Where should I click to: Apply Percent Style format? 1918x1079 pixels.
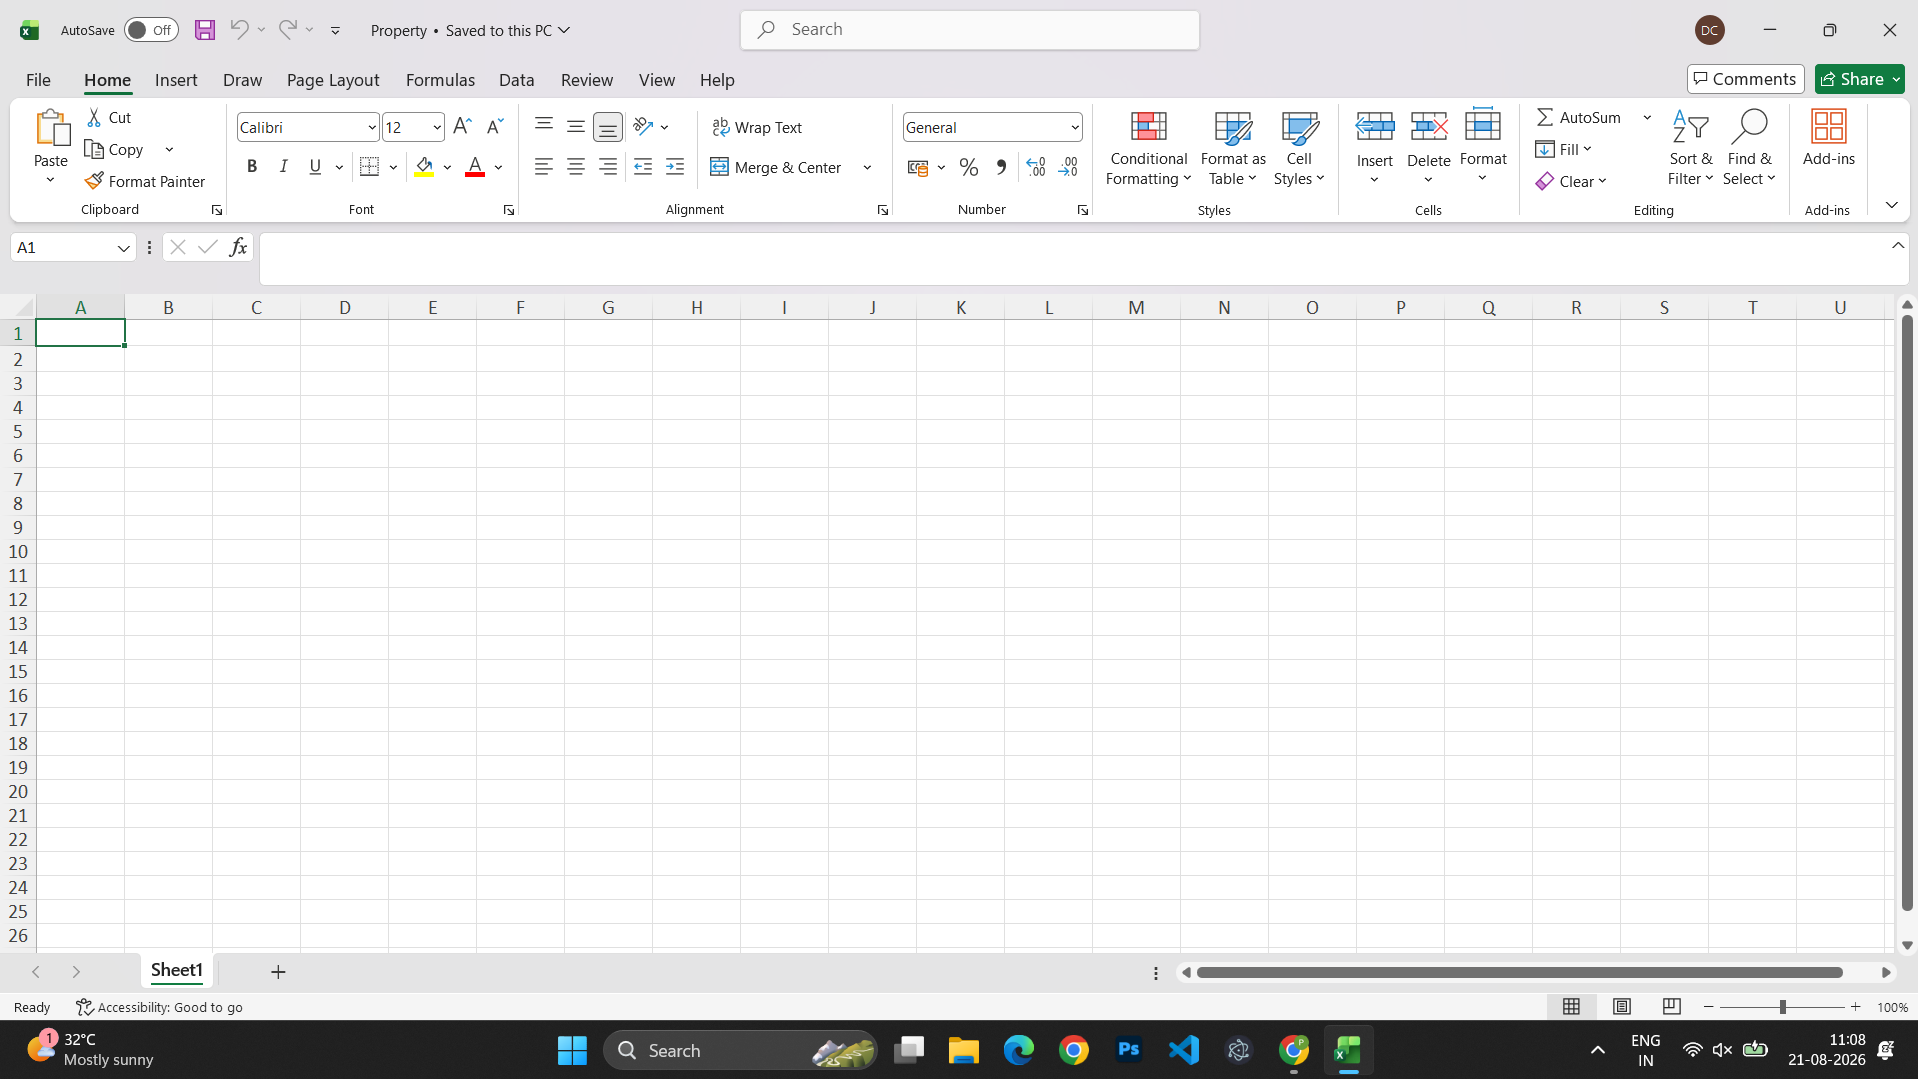[x=968, y=167]
